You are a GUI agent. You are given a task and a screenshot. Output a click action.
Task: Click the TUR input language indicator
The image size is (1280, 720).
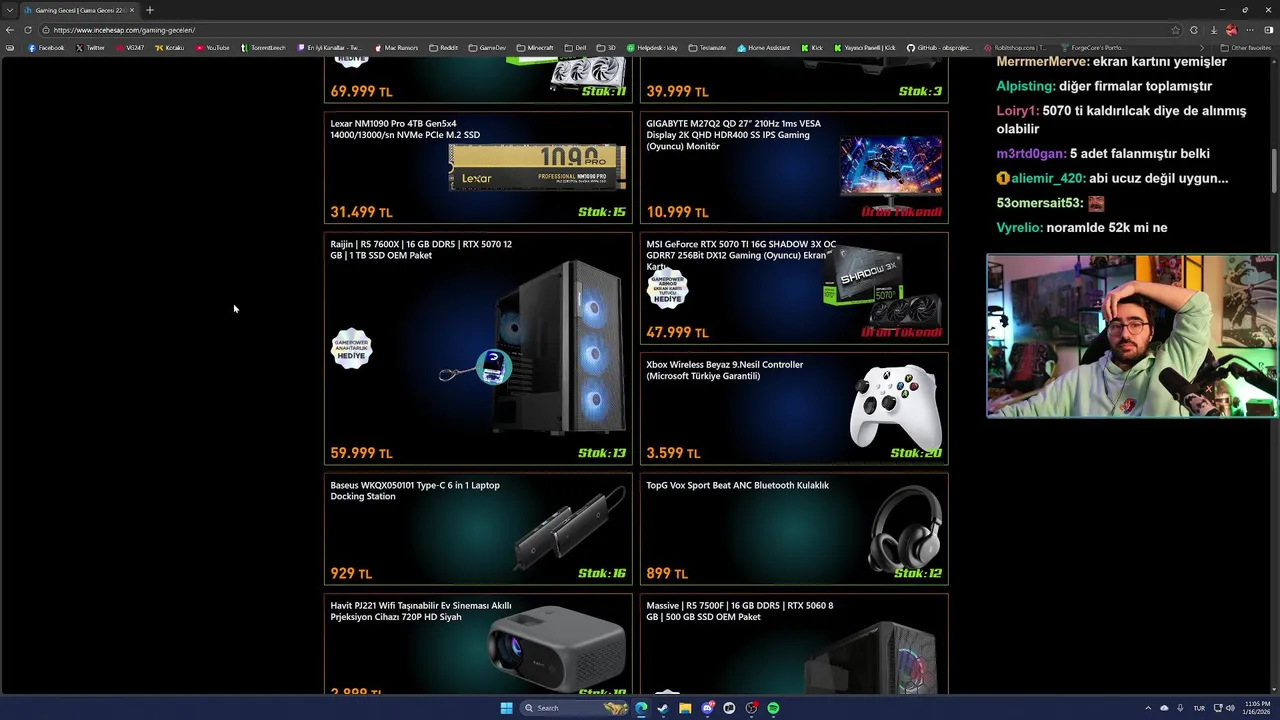click(x=1199, y=708)
